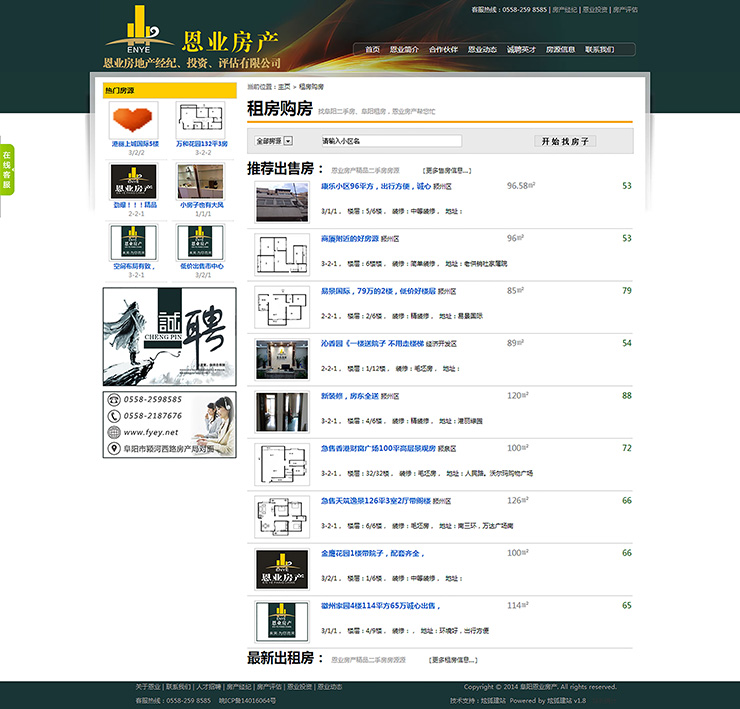740x709 pixels.
Task: Open the 沁香园 一楼送院子 listing title
Action: pyautogui.click(x=372, y=344)
